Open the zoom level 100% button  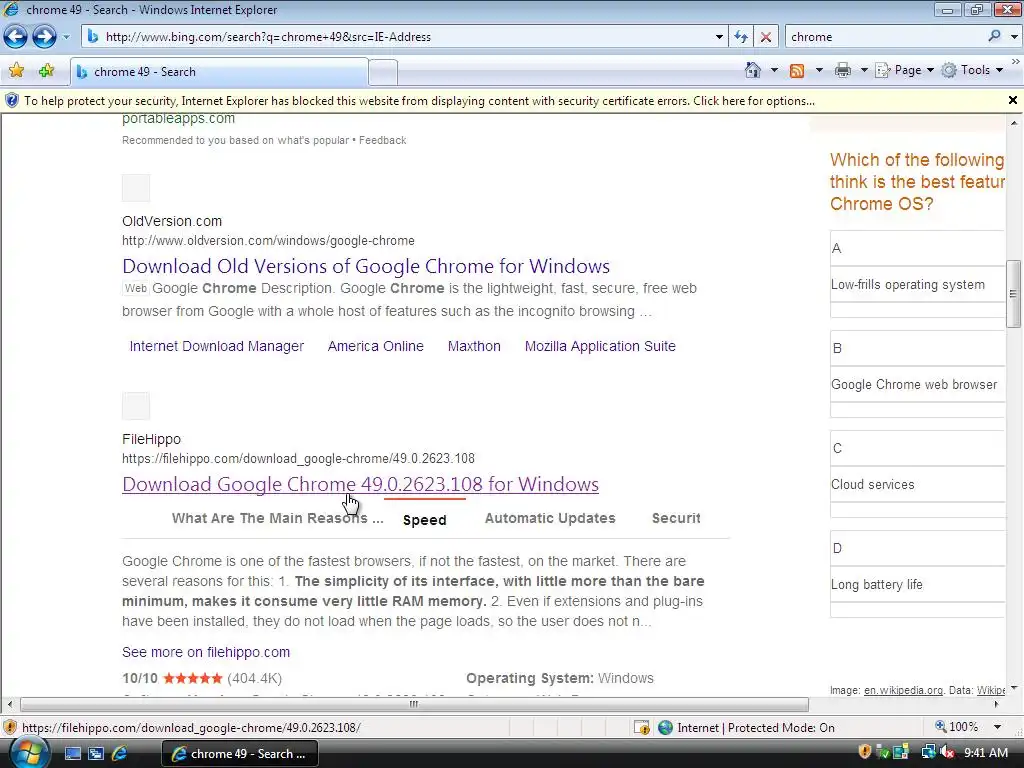click(x=957, y=727)
